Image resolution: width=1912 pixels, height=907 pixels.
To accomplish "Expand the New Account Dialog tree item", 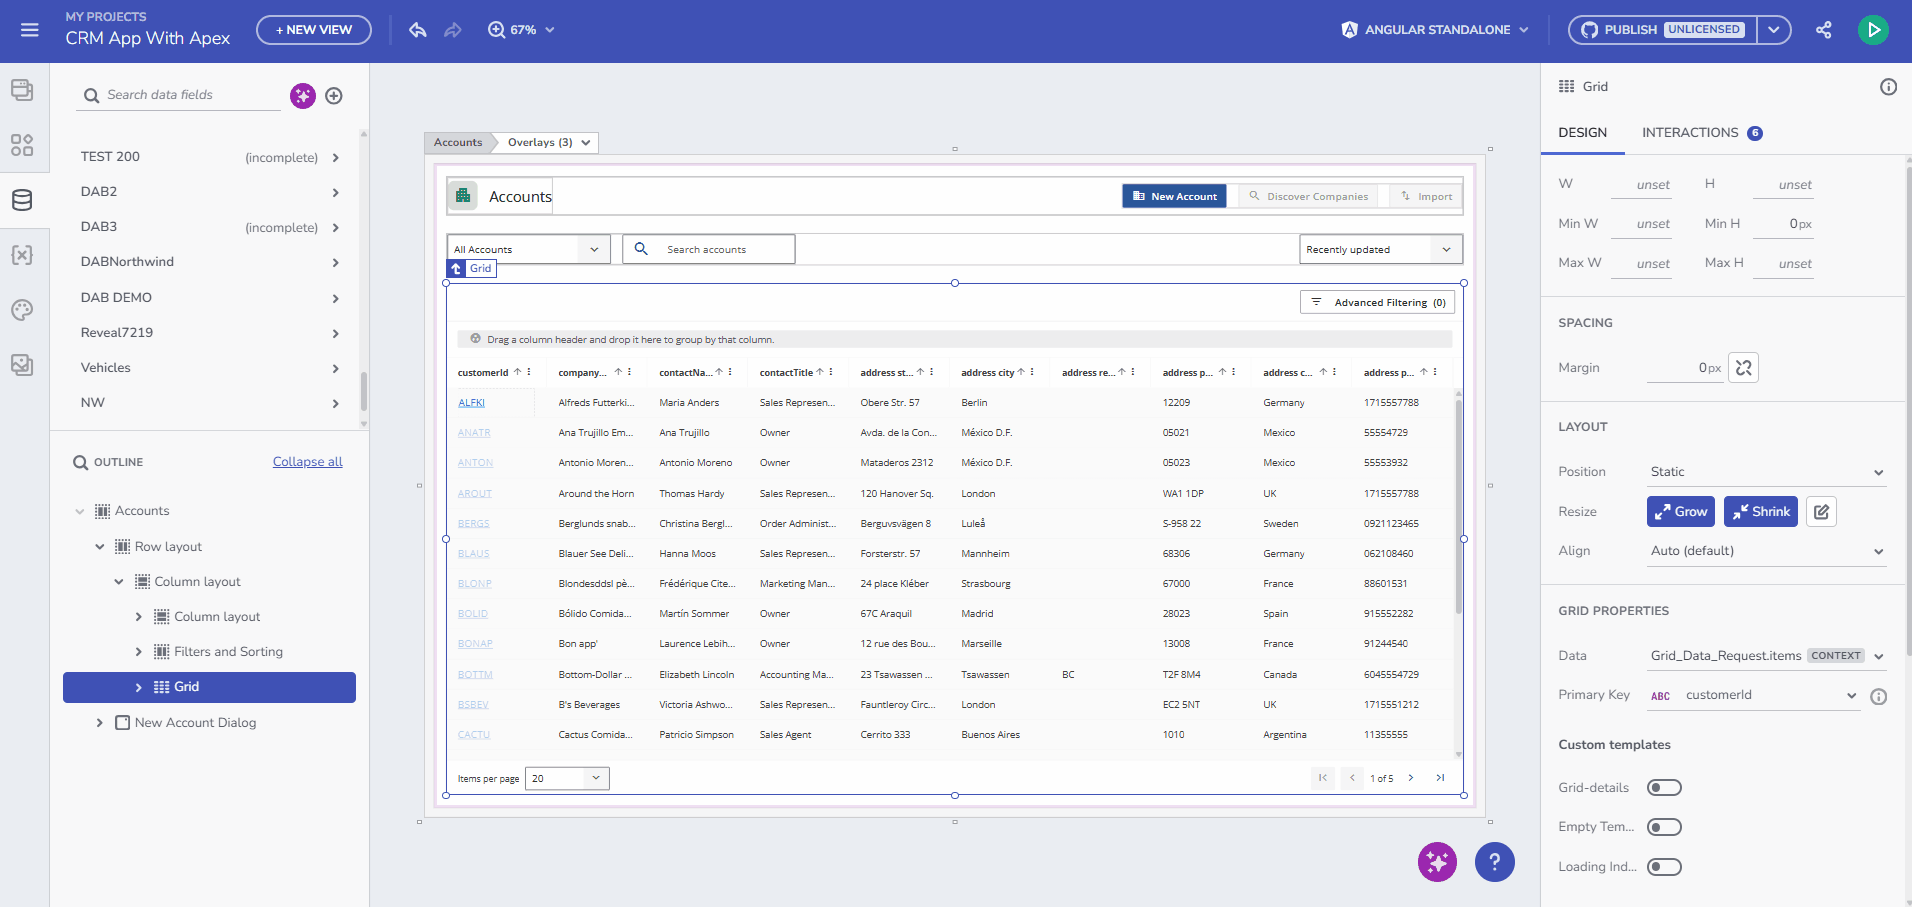I will 99,723.
